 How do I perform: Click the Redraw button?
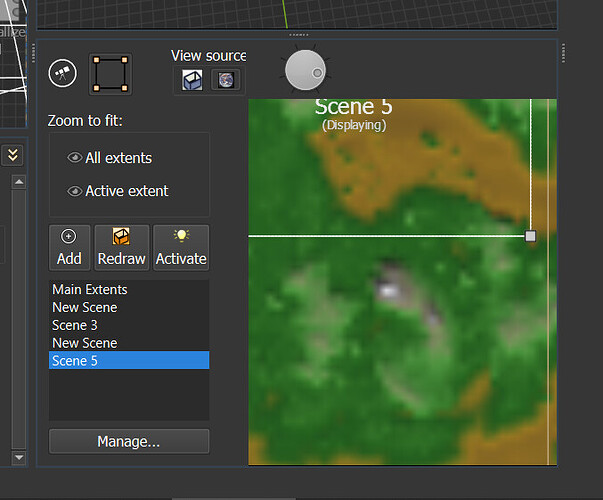(122, 248)
